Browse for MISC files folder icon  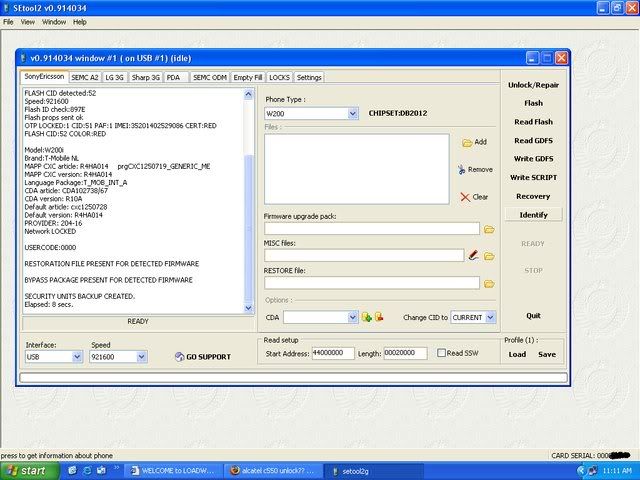coord(489,256)
